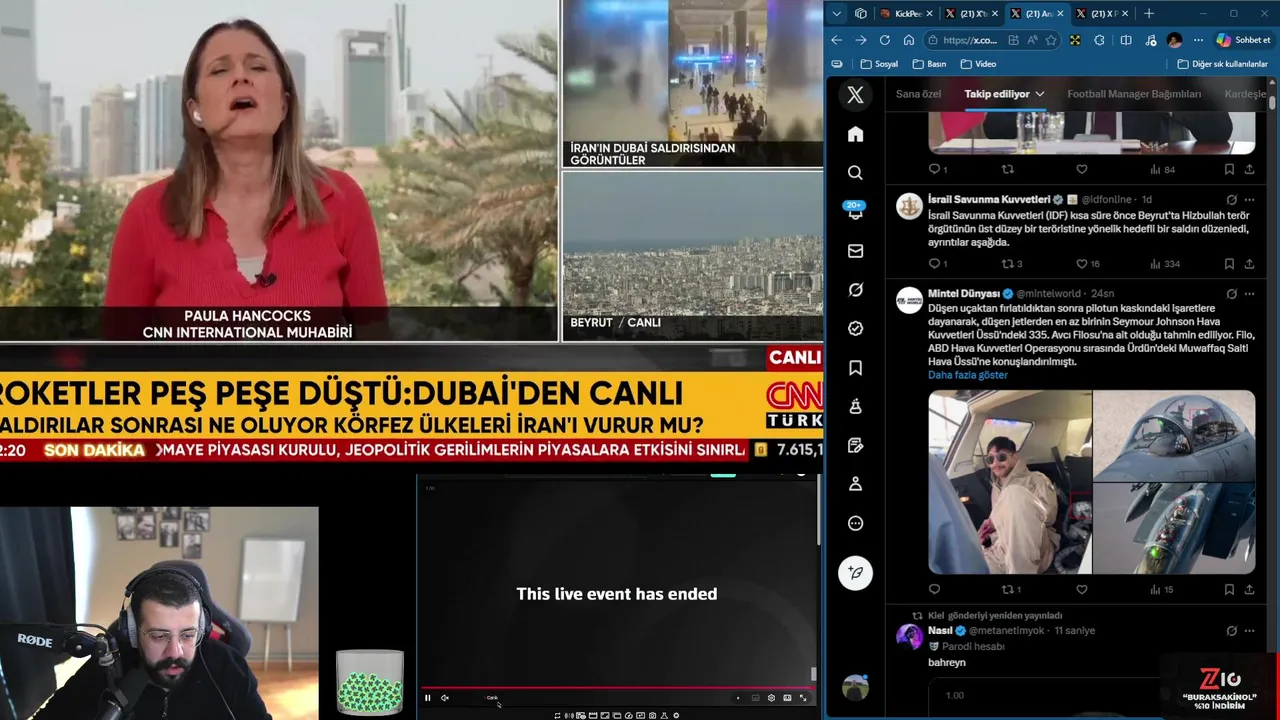Open more options on Mintel Dünyası post

(x=1249, y=294)
